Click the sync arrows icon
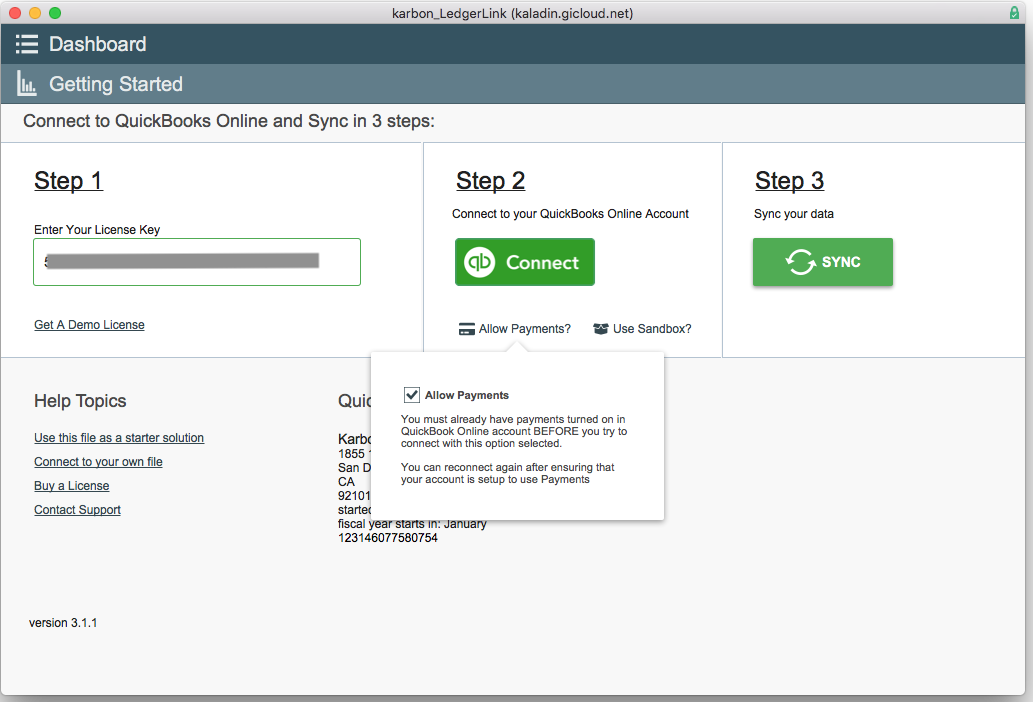Screen dimensions: 1033x702 tap(800, 262)
